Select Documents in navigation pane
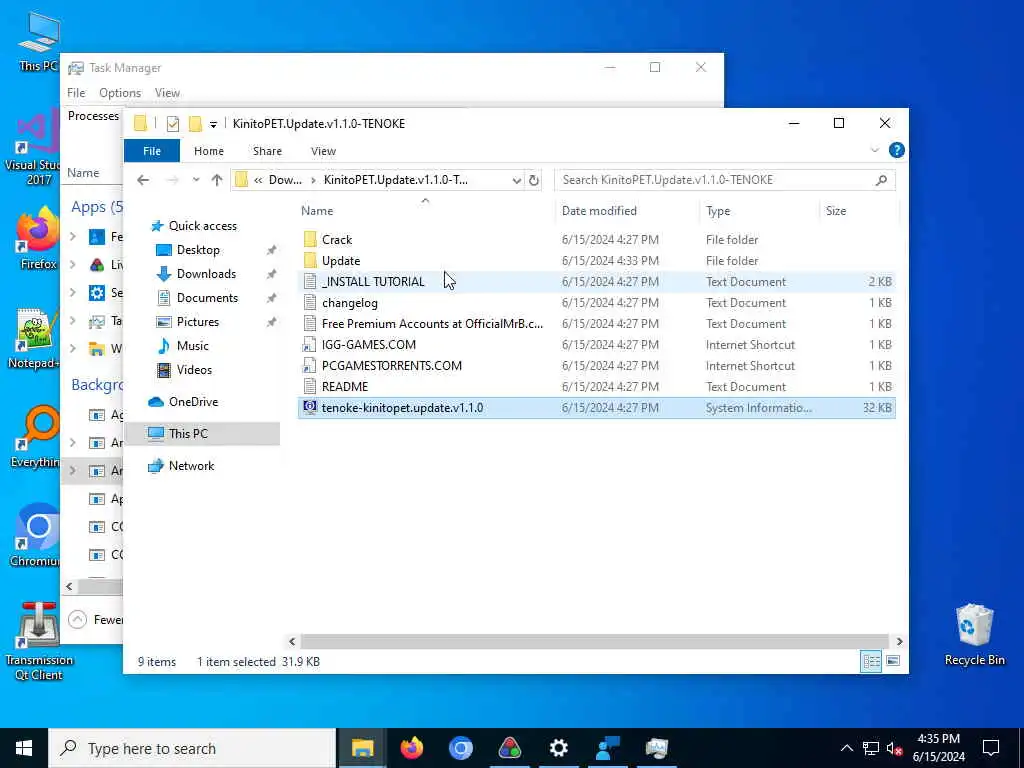Image resolution: width=1024 pixels, height=768 pixels. [x=207, y=298]
